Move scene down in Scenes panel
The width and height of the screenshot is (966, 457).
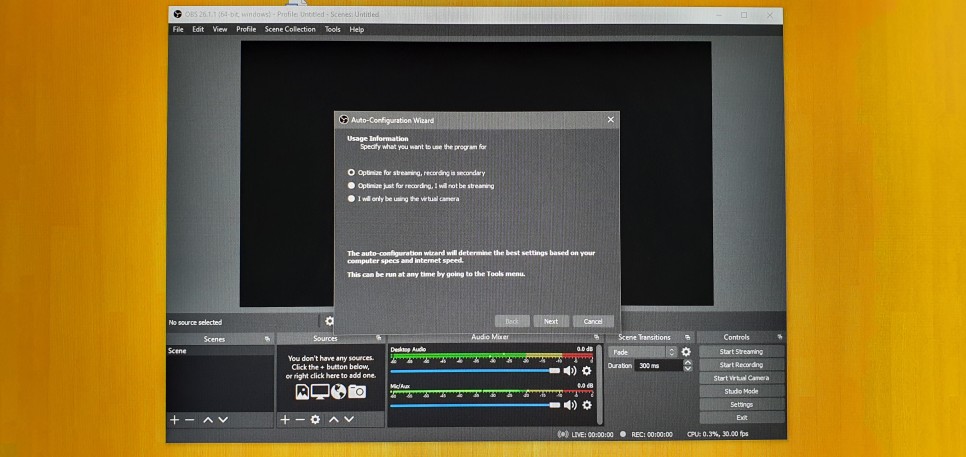coord(223,419)
